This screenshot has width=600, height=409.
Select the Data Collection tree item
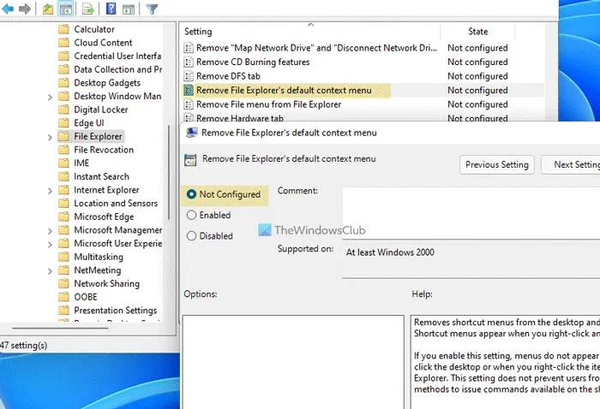coord(118,69)
